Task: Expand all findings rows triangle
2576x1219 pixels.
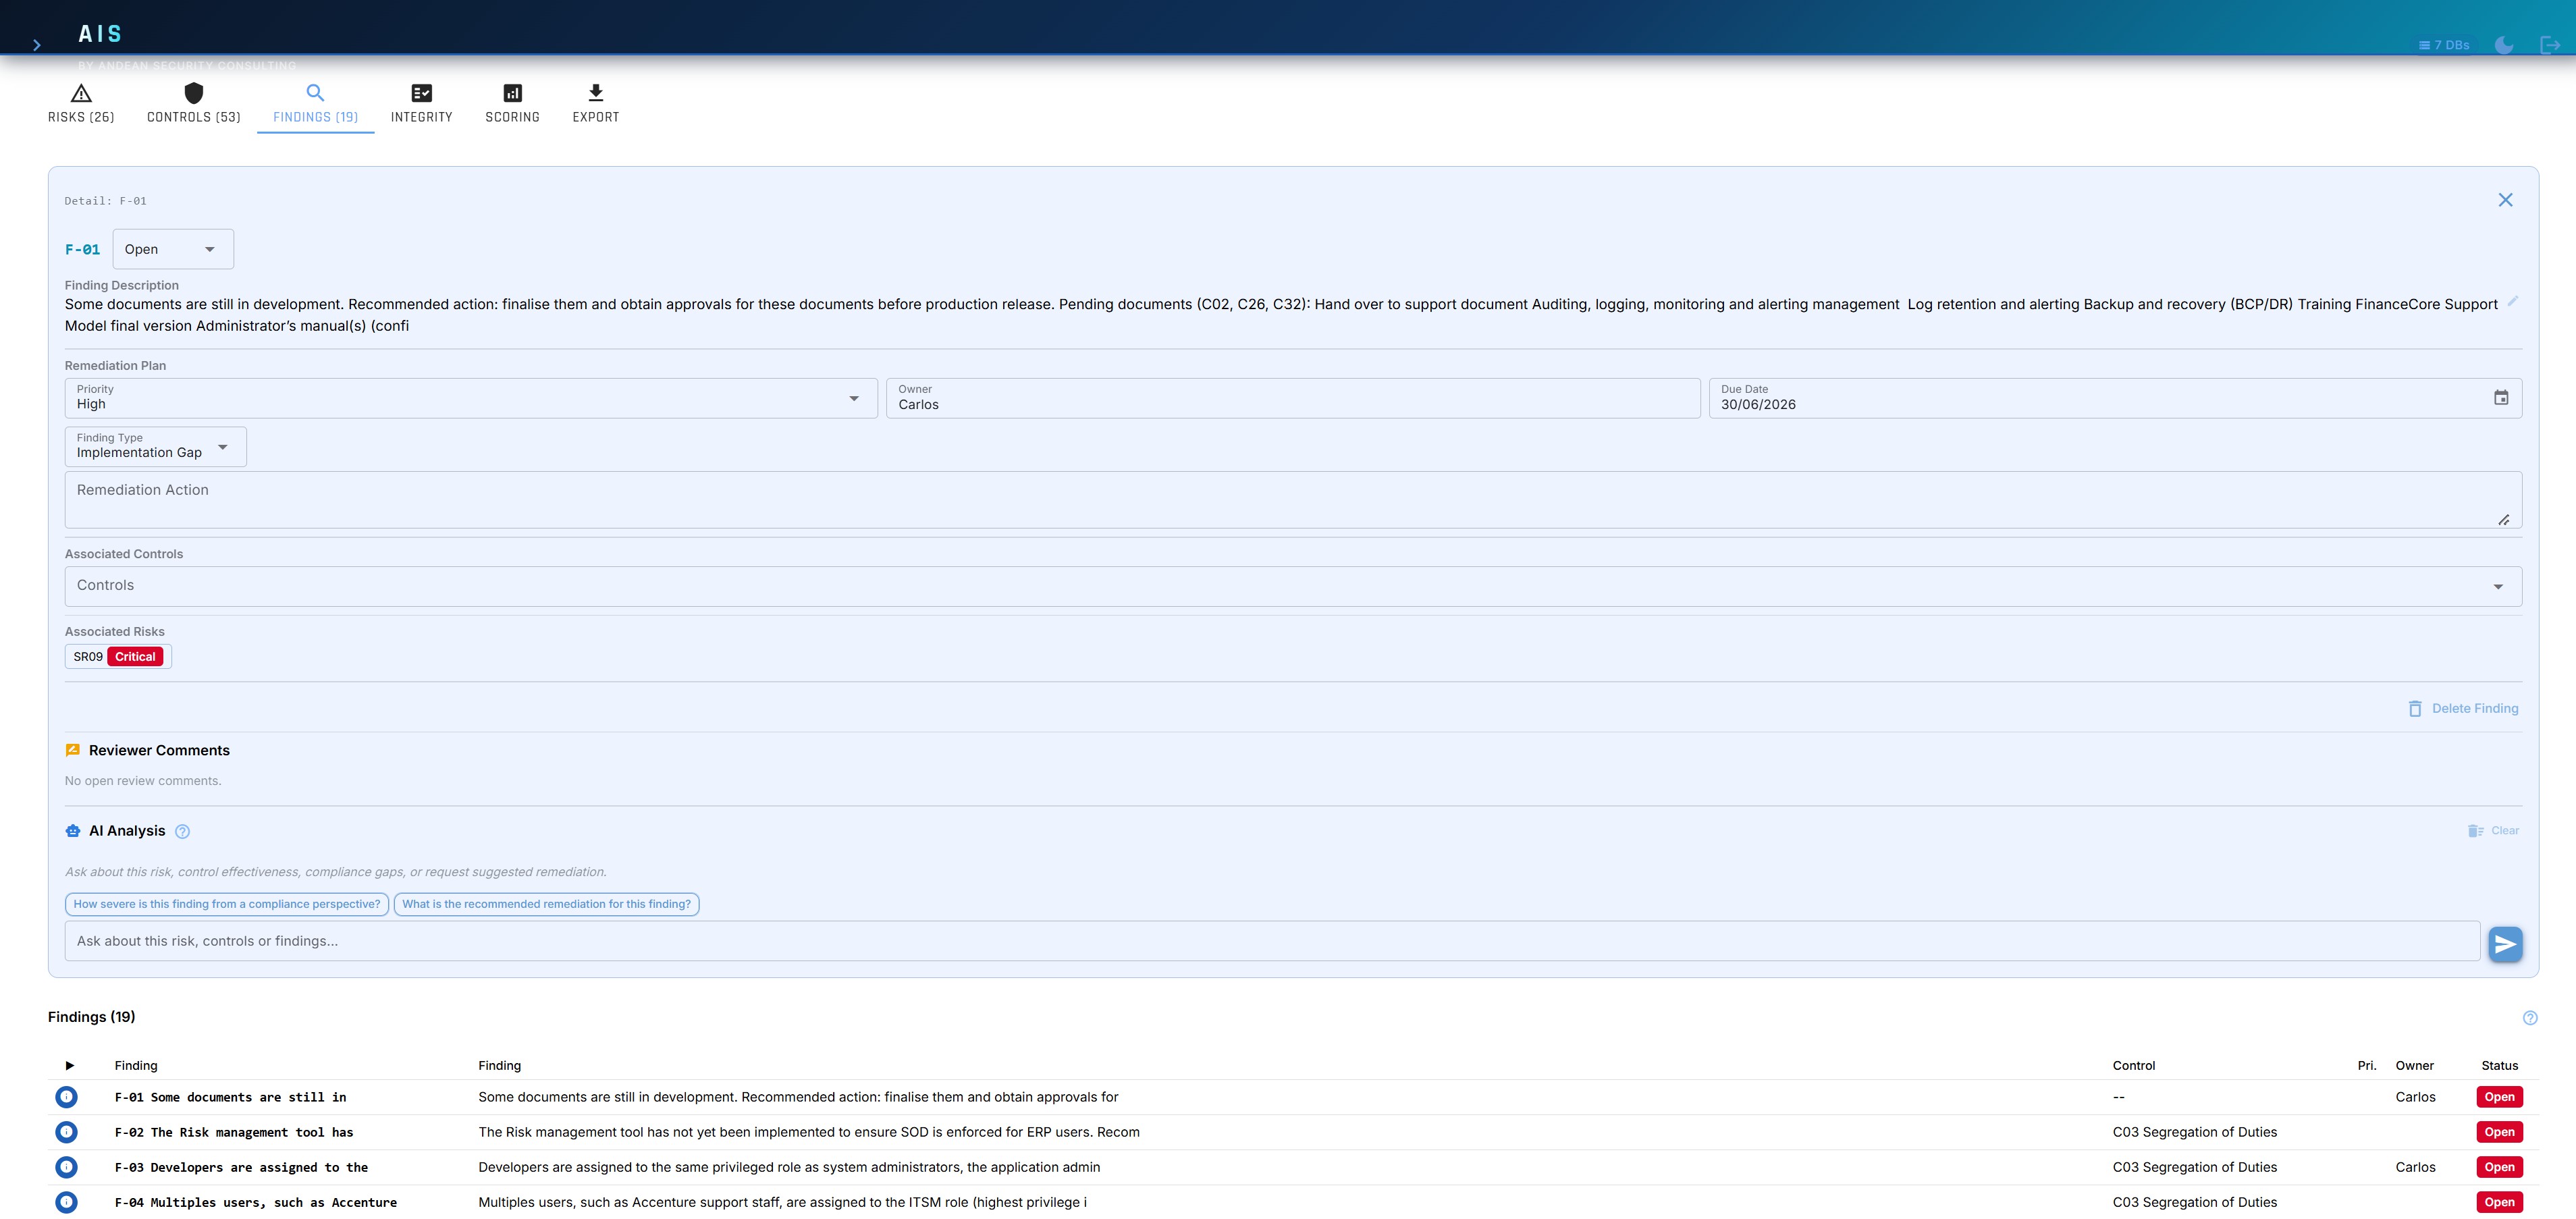Action: tap(70, 1066)
